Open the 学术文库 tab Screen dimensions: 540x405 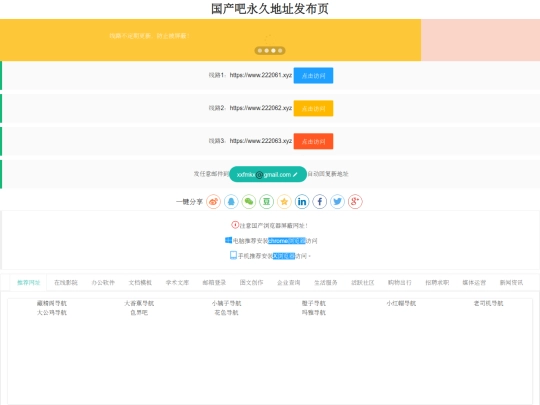click(177, 283)
